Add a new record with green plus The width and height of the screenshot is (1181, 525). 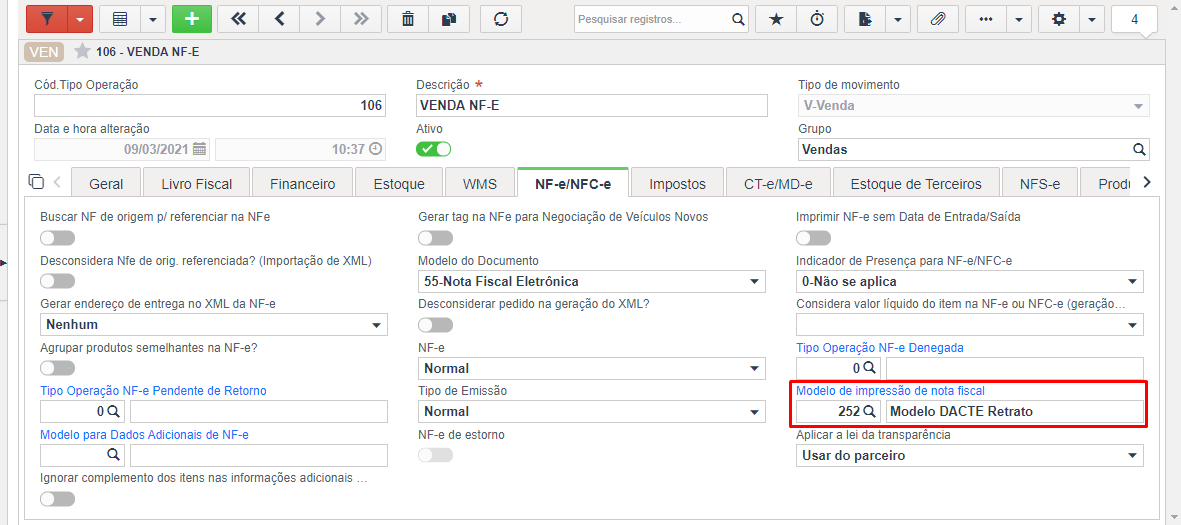[x=191, y=19]
